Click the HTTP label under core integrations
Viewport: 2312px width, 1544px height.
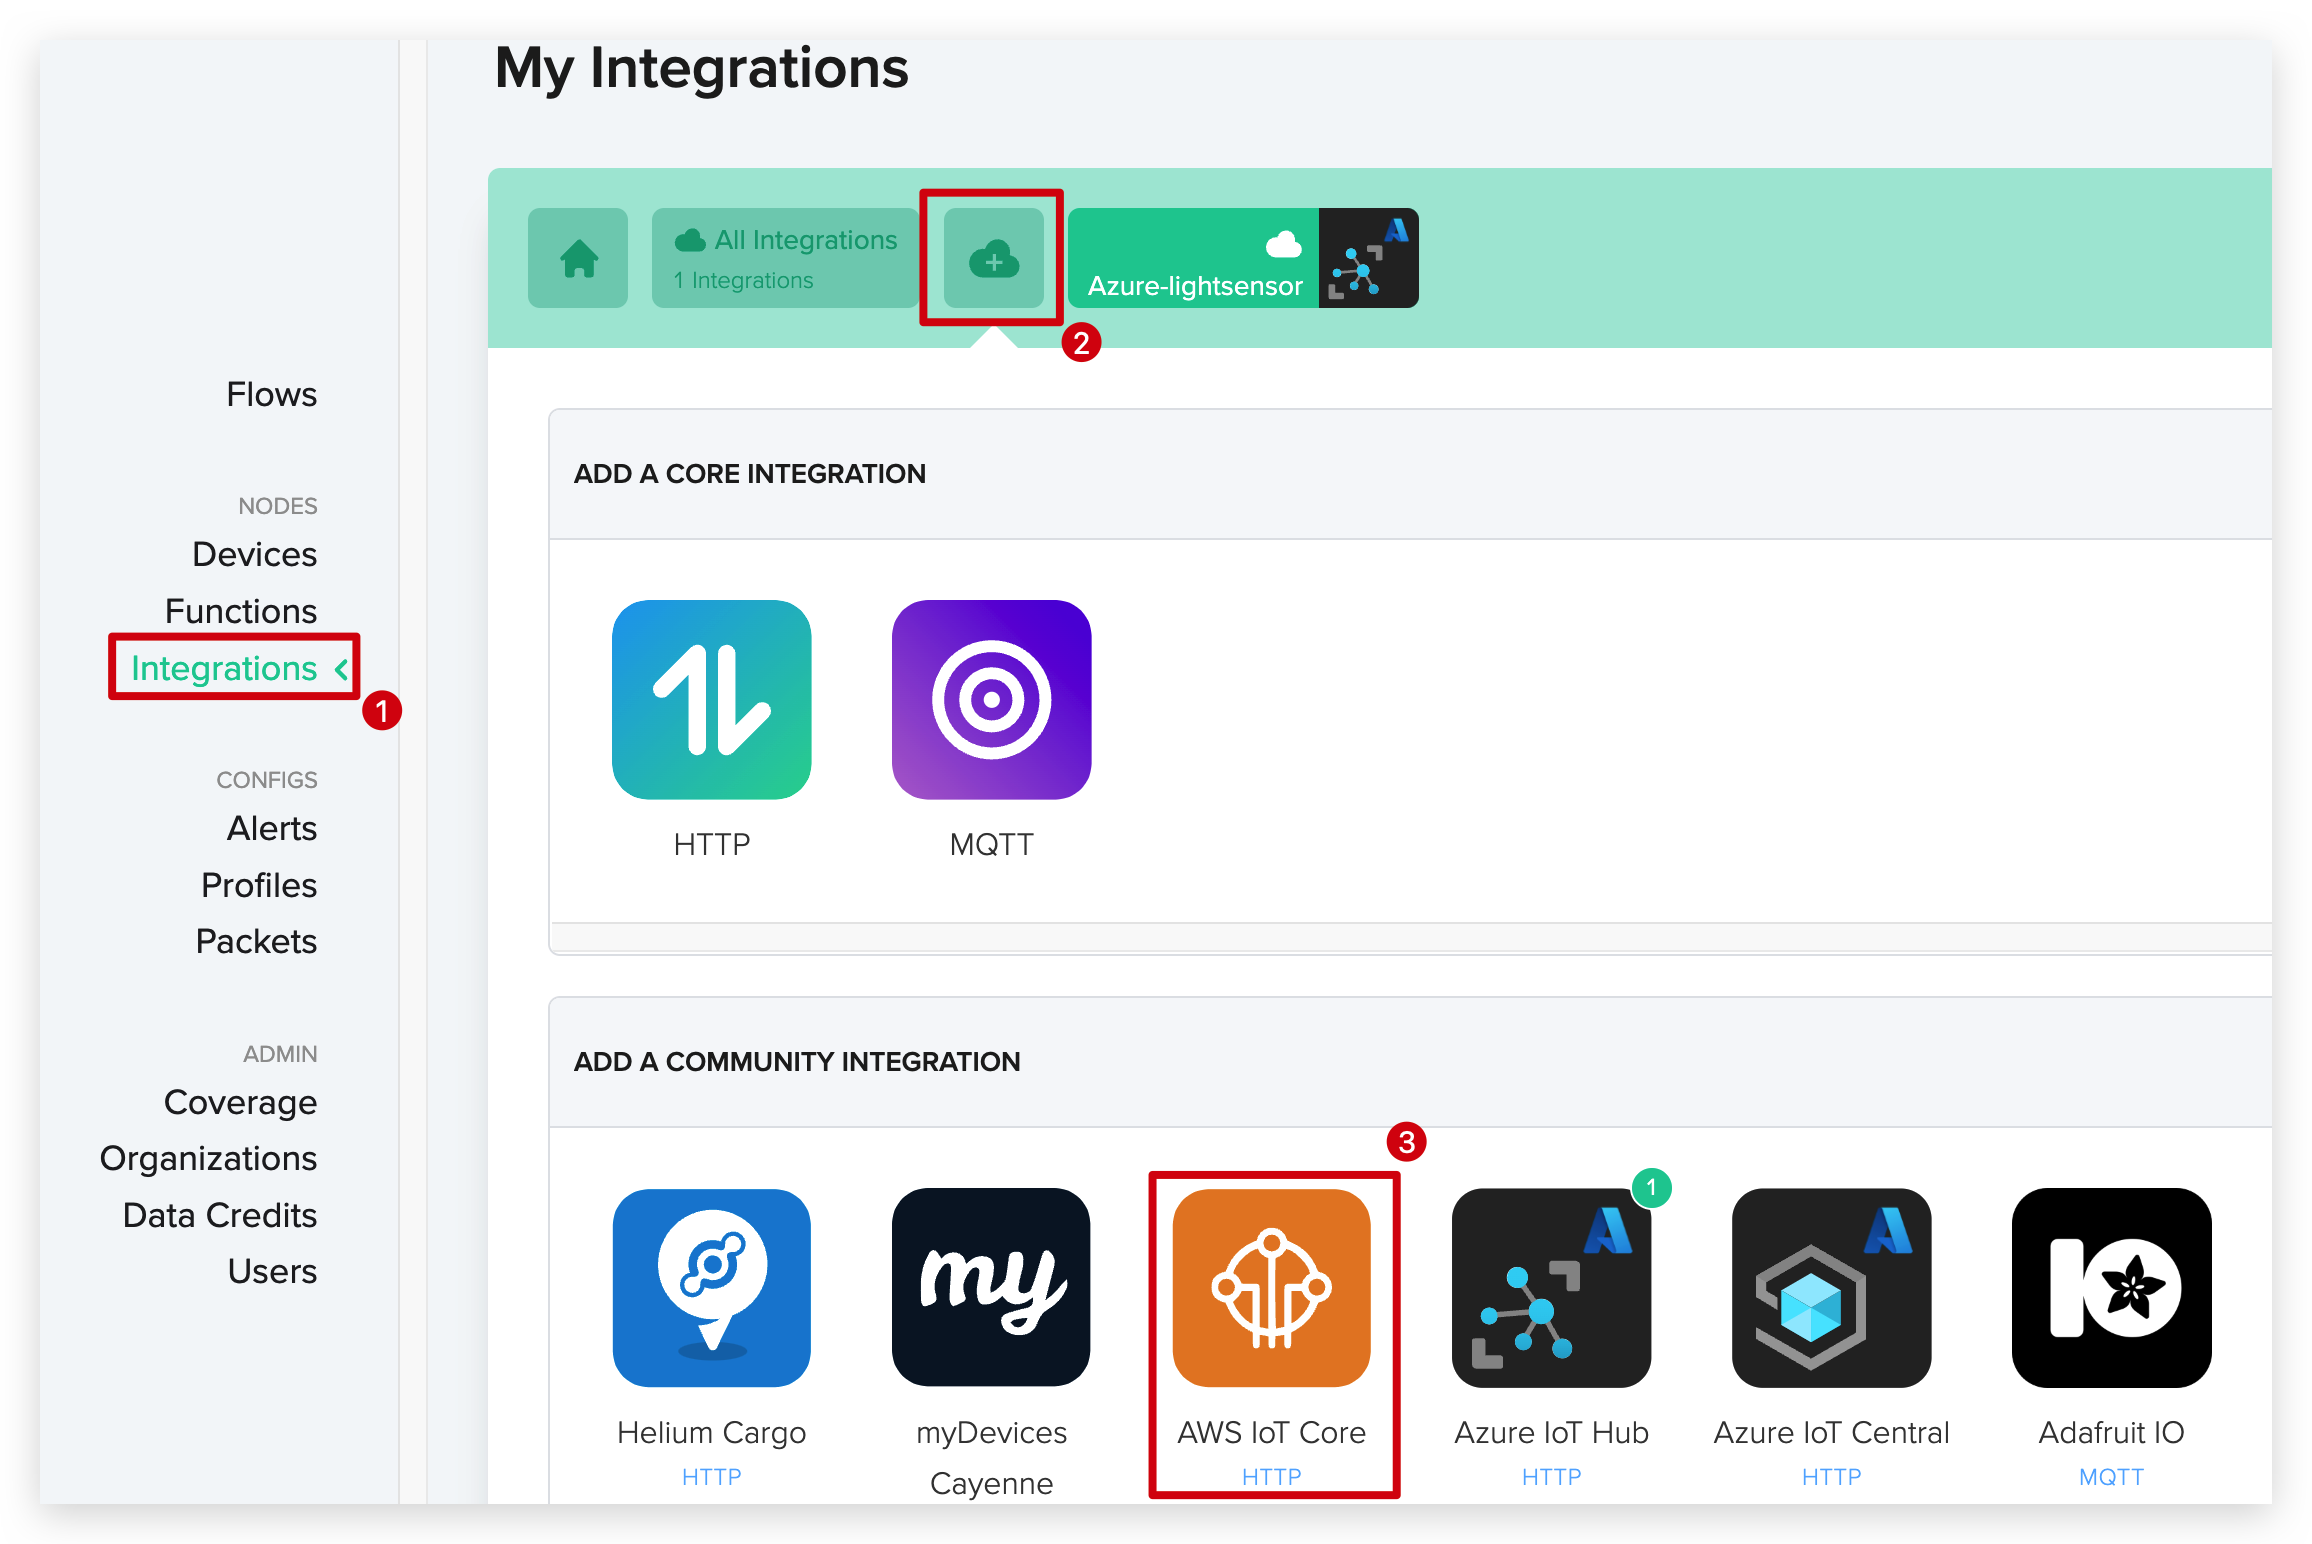[712, 845]
